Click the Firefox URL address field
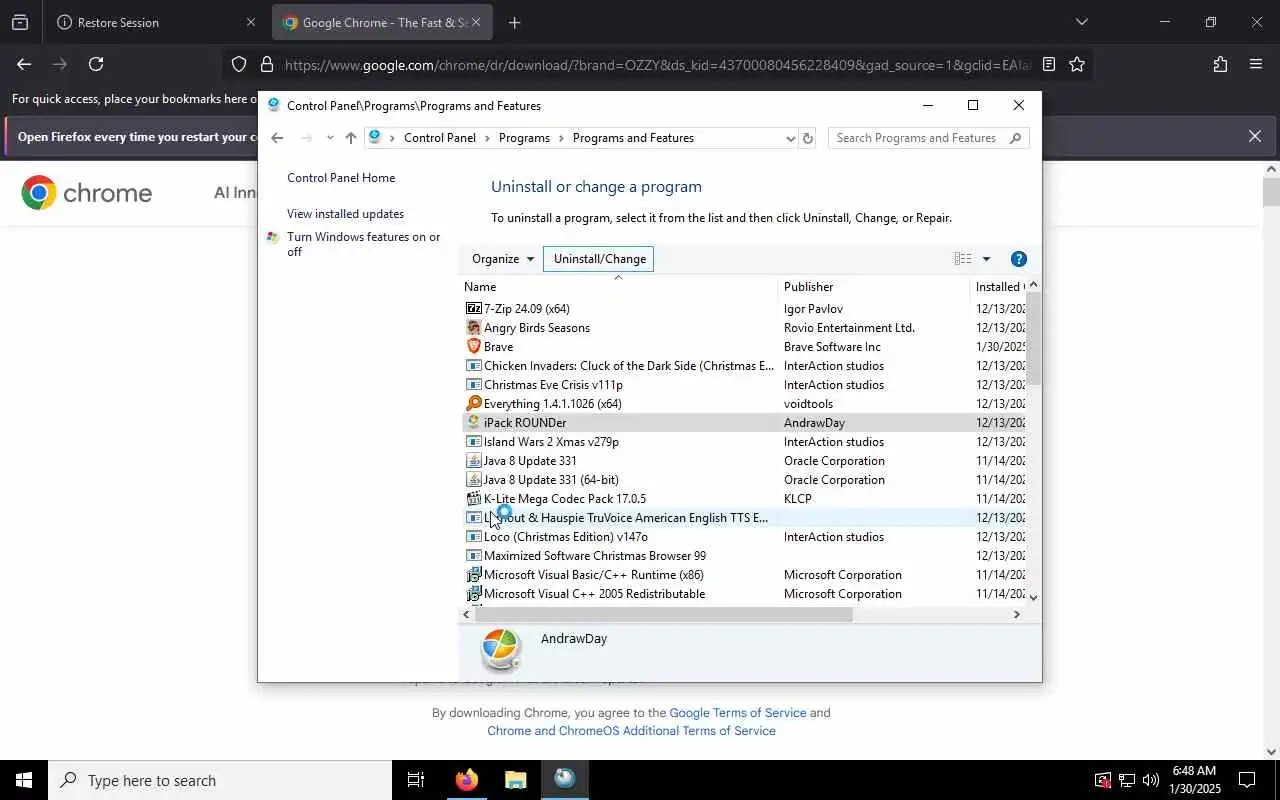Screen dimensions: 1280x800 [x=657, y=65]
